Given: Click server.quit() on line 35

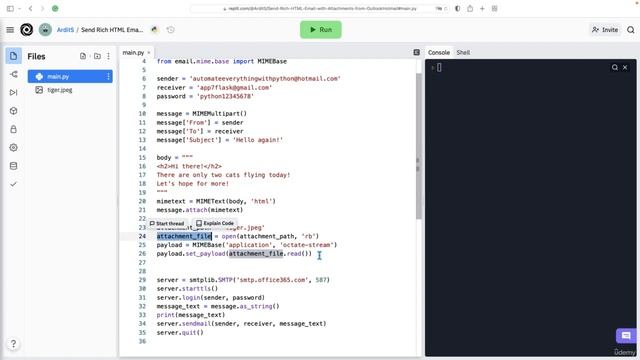Looking at the screenshot, I should click(x=180, y=333).
